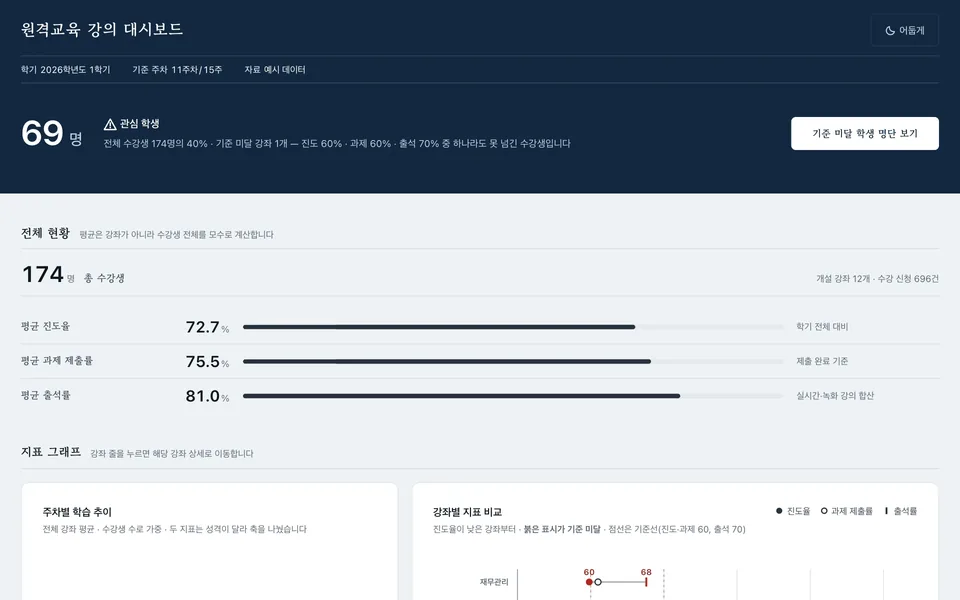The height and width of the screenshot is (600, 960).
Task: Click the red 60 progress dot for 재무관리
Action: click(x=589, y=582)
